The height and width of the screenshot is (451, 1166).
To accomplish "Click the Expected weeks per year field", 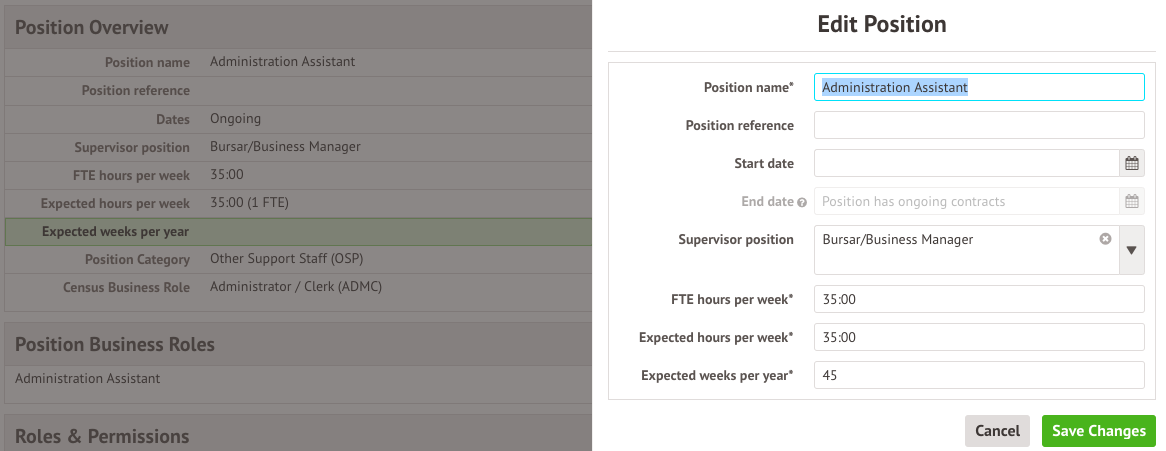I will [978, 375].
